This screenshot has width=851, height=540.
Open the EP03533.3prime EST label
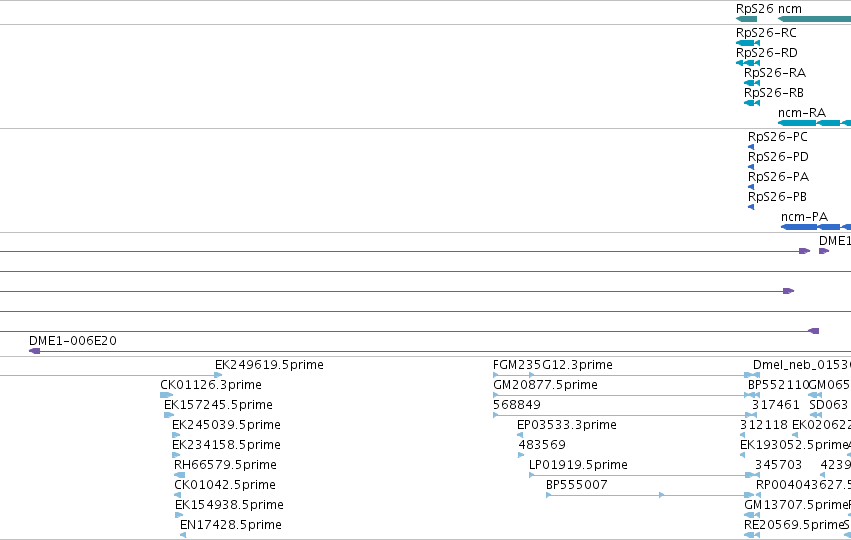tap(567, 425)
